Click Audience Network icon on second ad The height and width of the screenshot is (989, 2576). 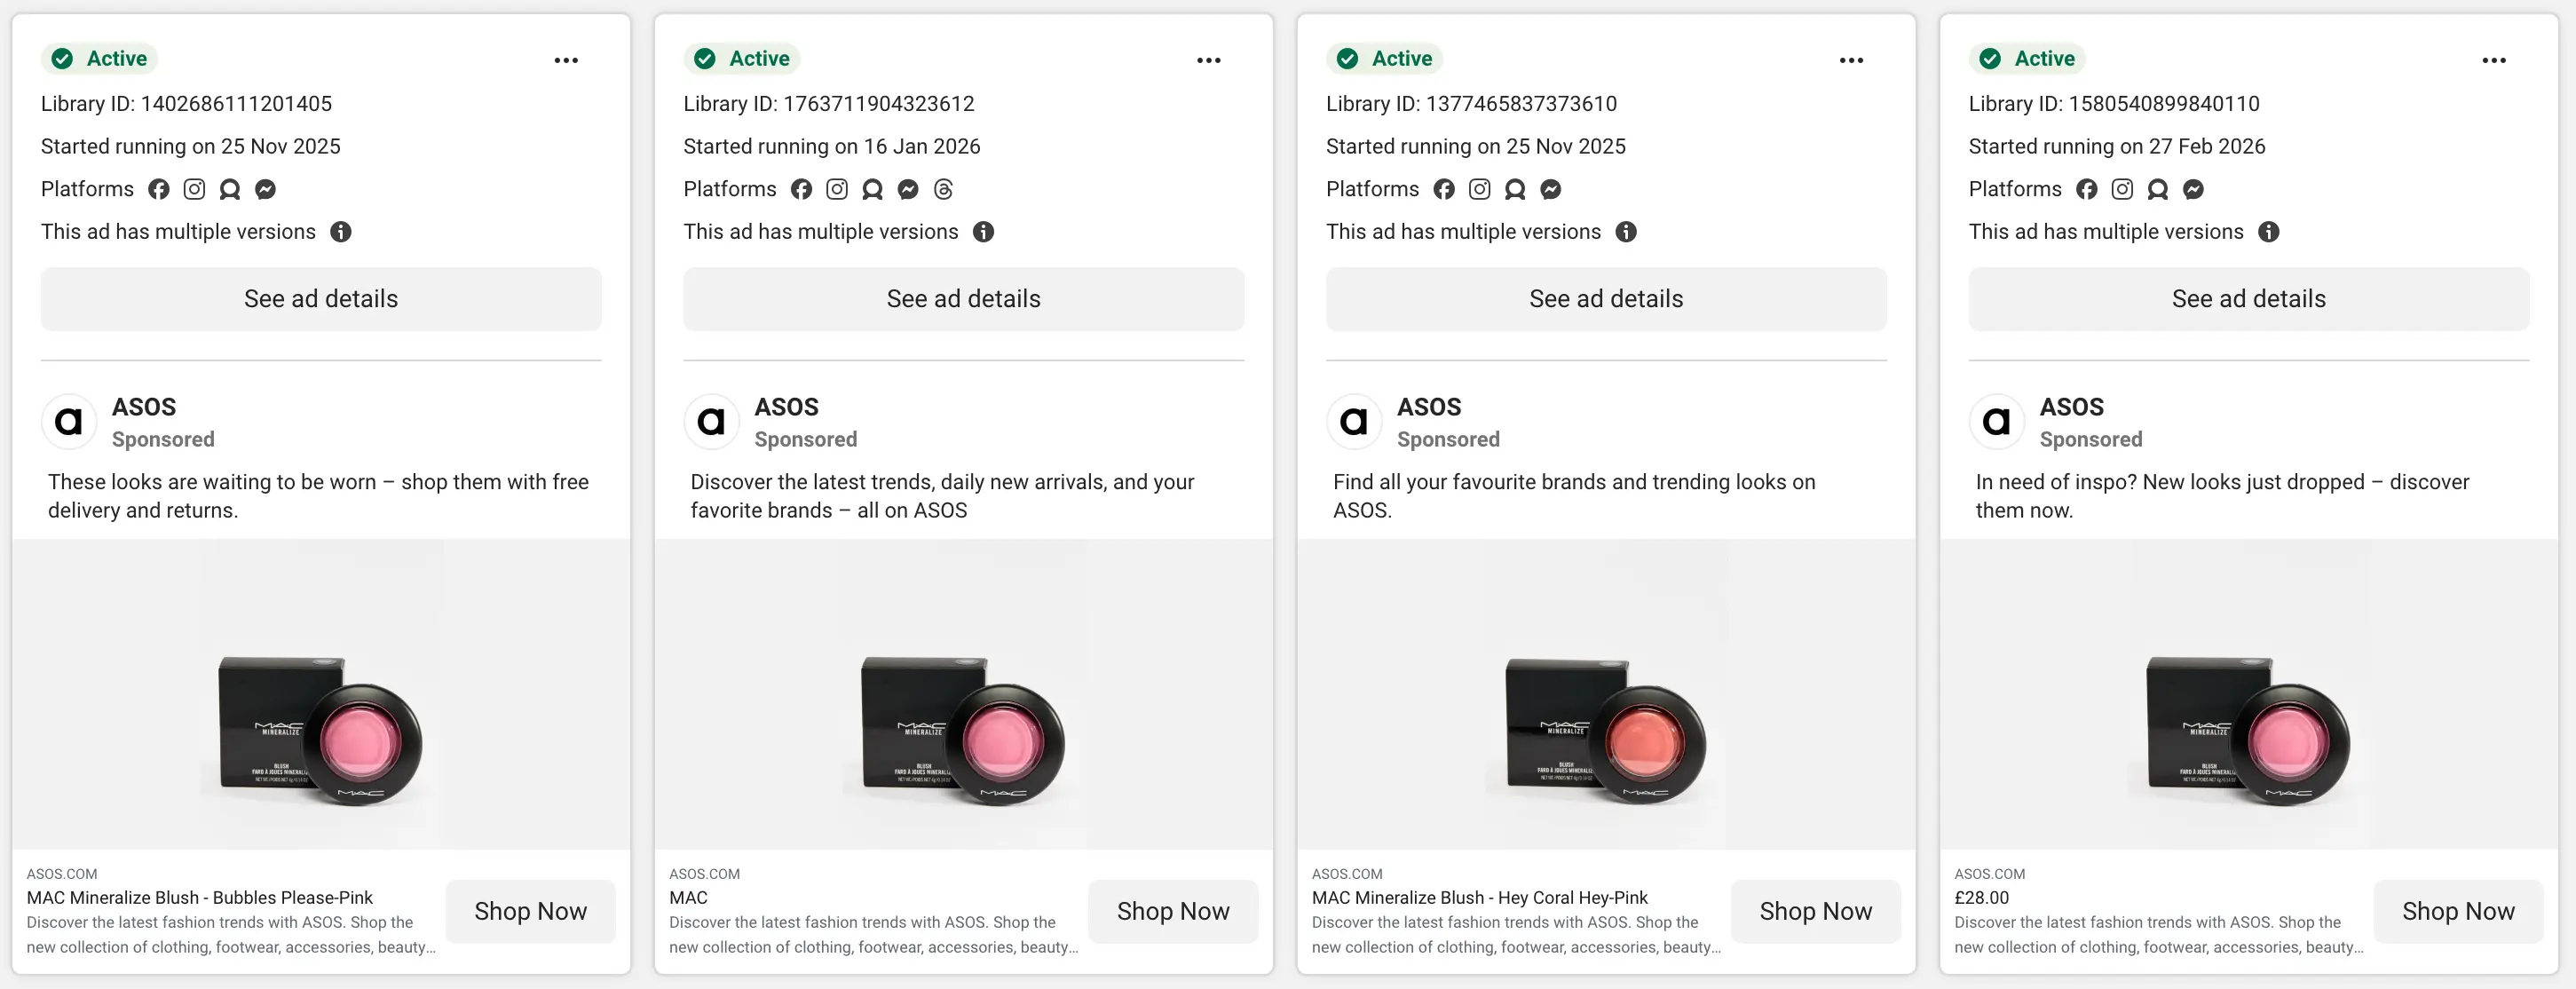tap(872, 189)
